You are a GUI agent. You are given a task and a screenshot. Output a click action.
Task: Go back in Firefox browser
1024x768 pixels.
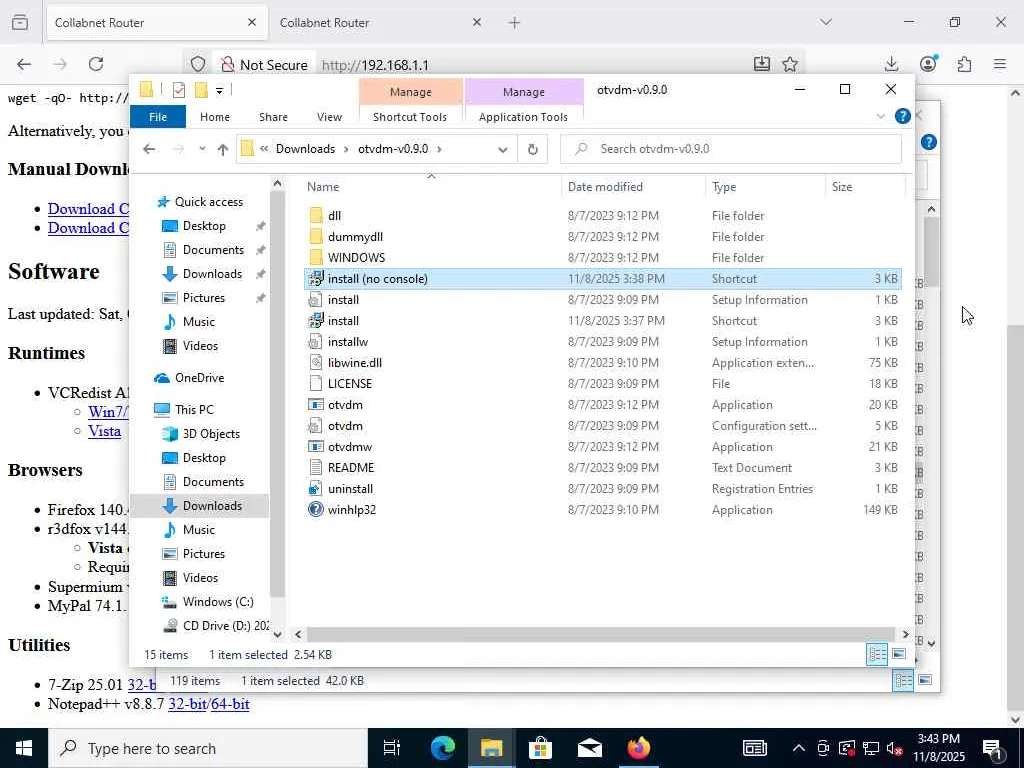(x=24, y=64)
